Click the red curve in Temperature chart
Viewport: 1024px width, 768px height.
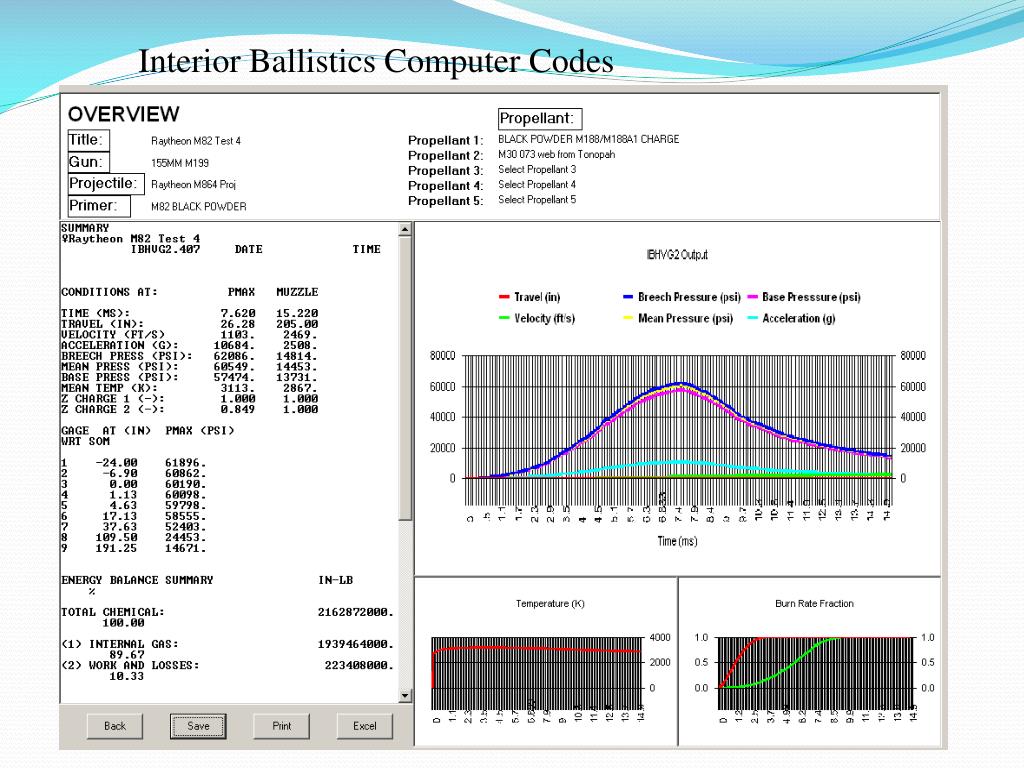coord(536,648)
